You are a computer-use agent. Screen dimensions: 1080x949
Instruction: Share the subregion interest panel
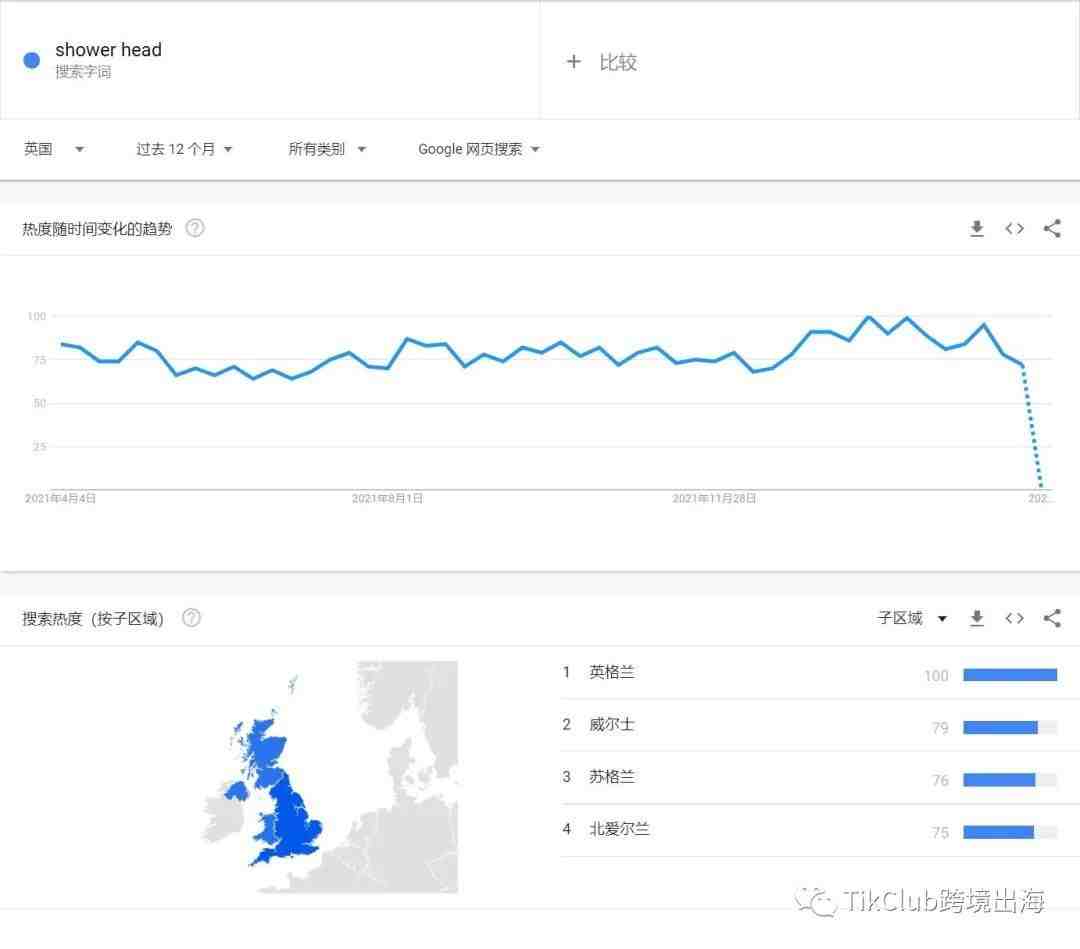coord(1052,618)
